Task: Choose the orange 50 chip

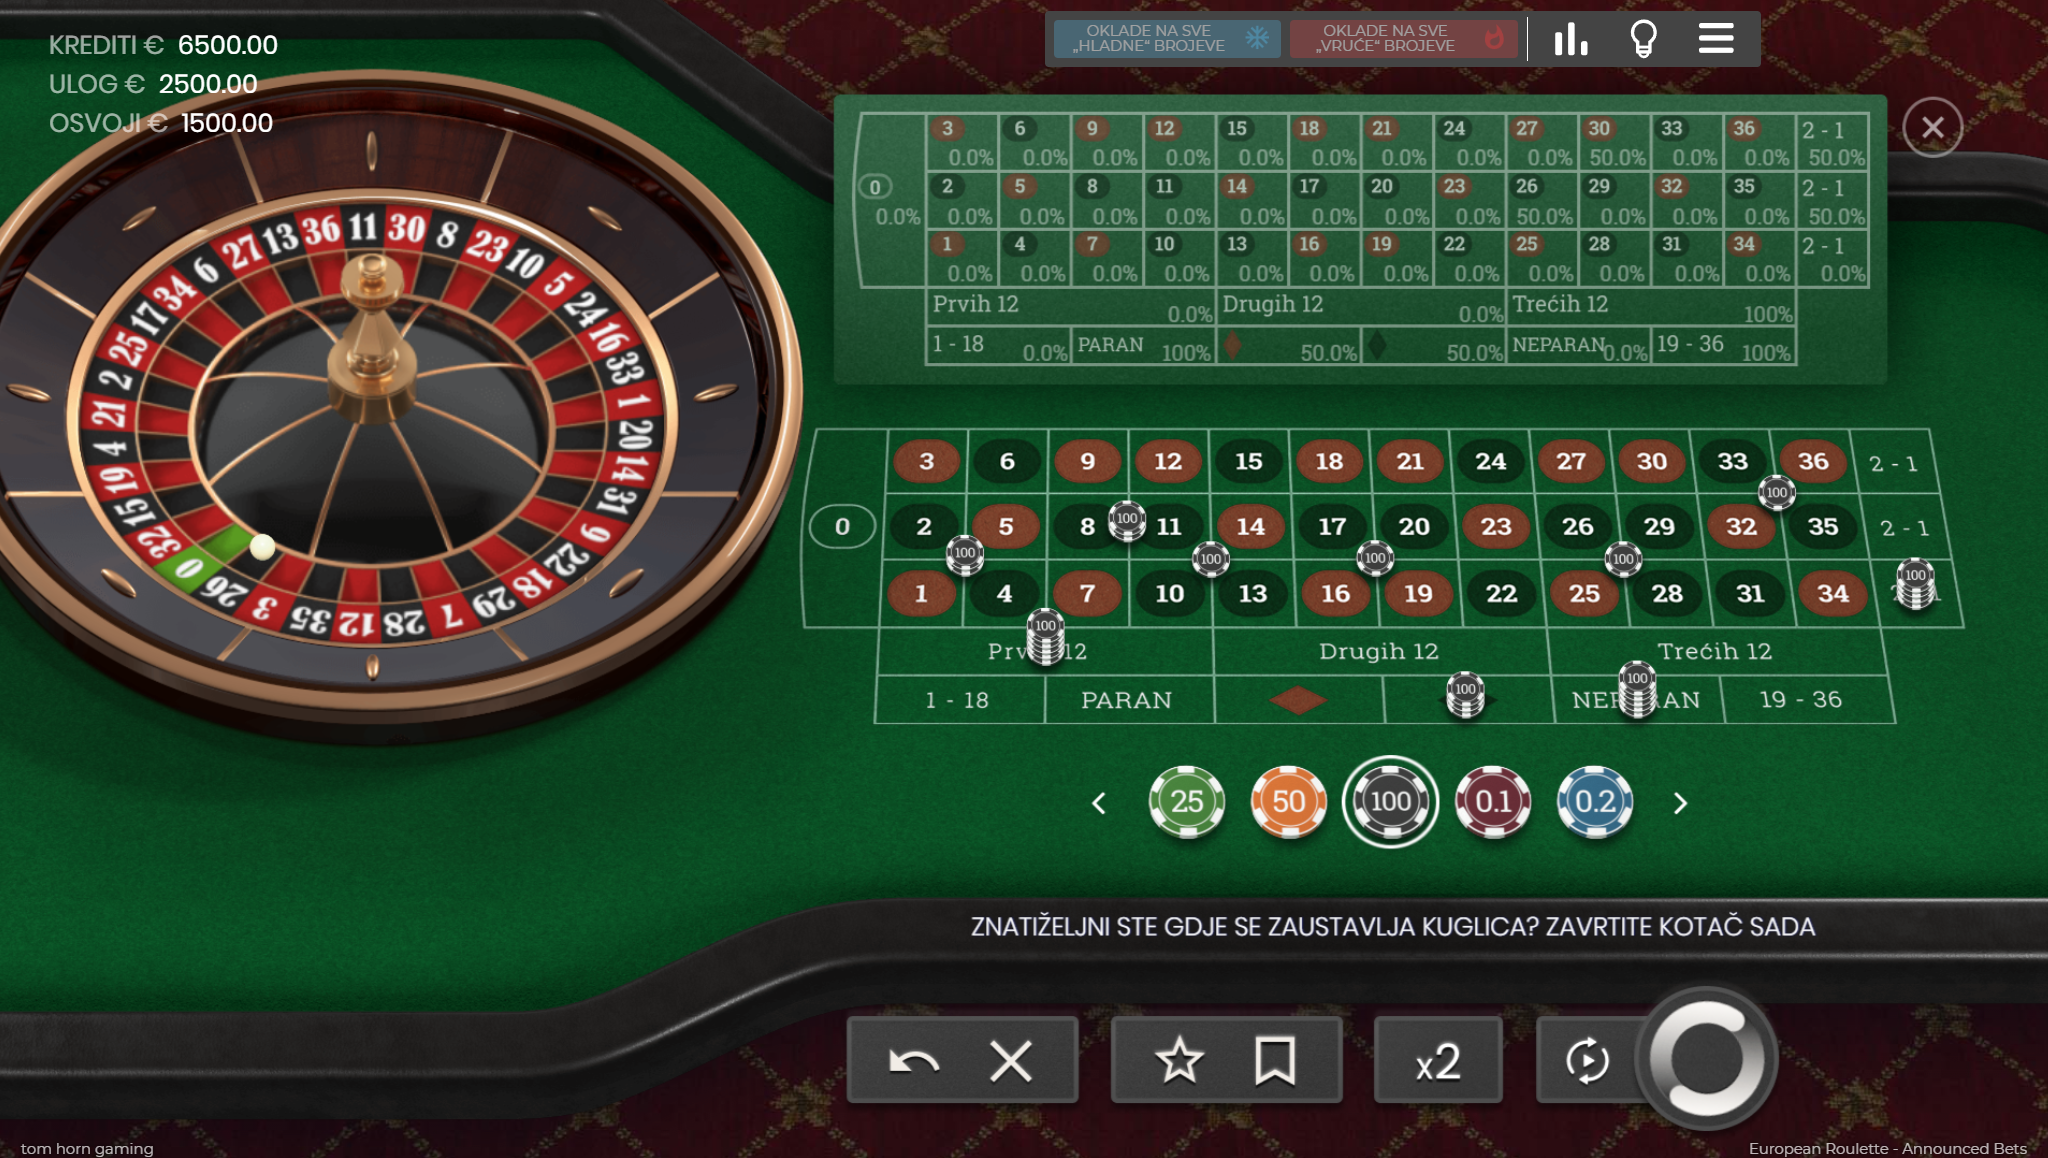Action: pyautogui.click(x=1289, y=801)
